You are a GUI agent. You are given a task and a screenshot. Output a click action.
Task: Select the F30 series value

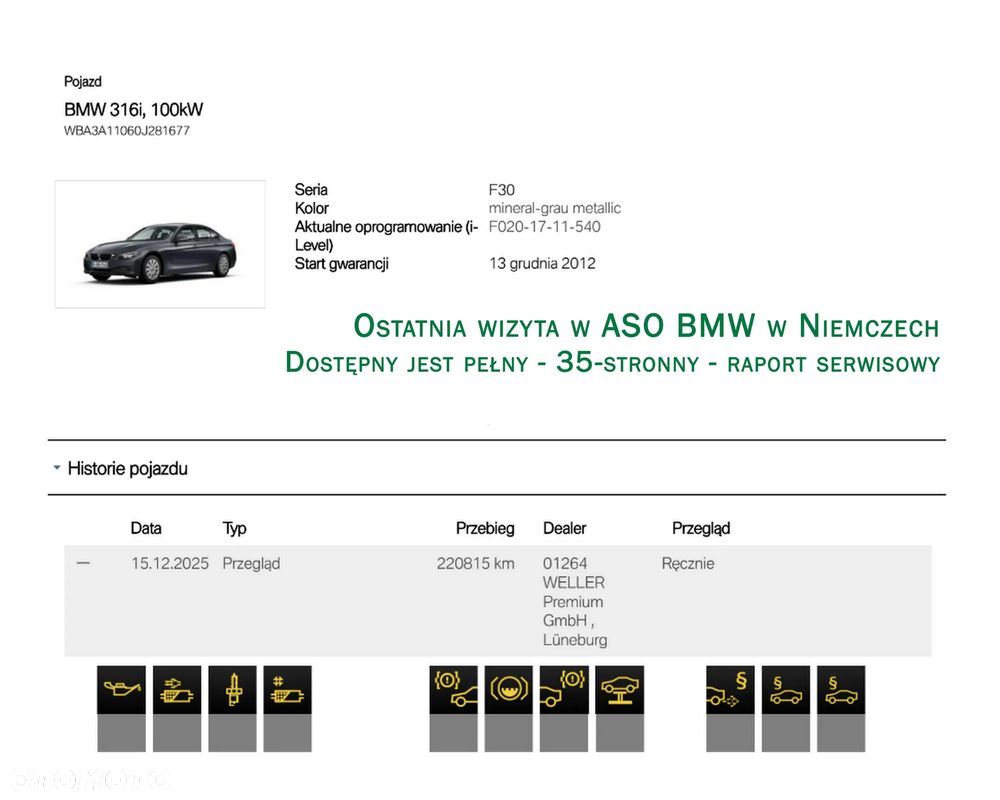point(502,190)
